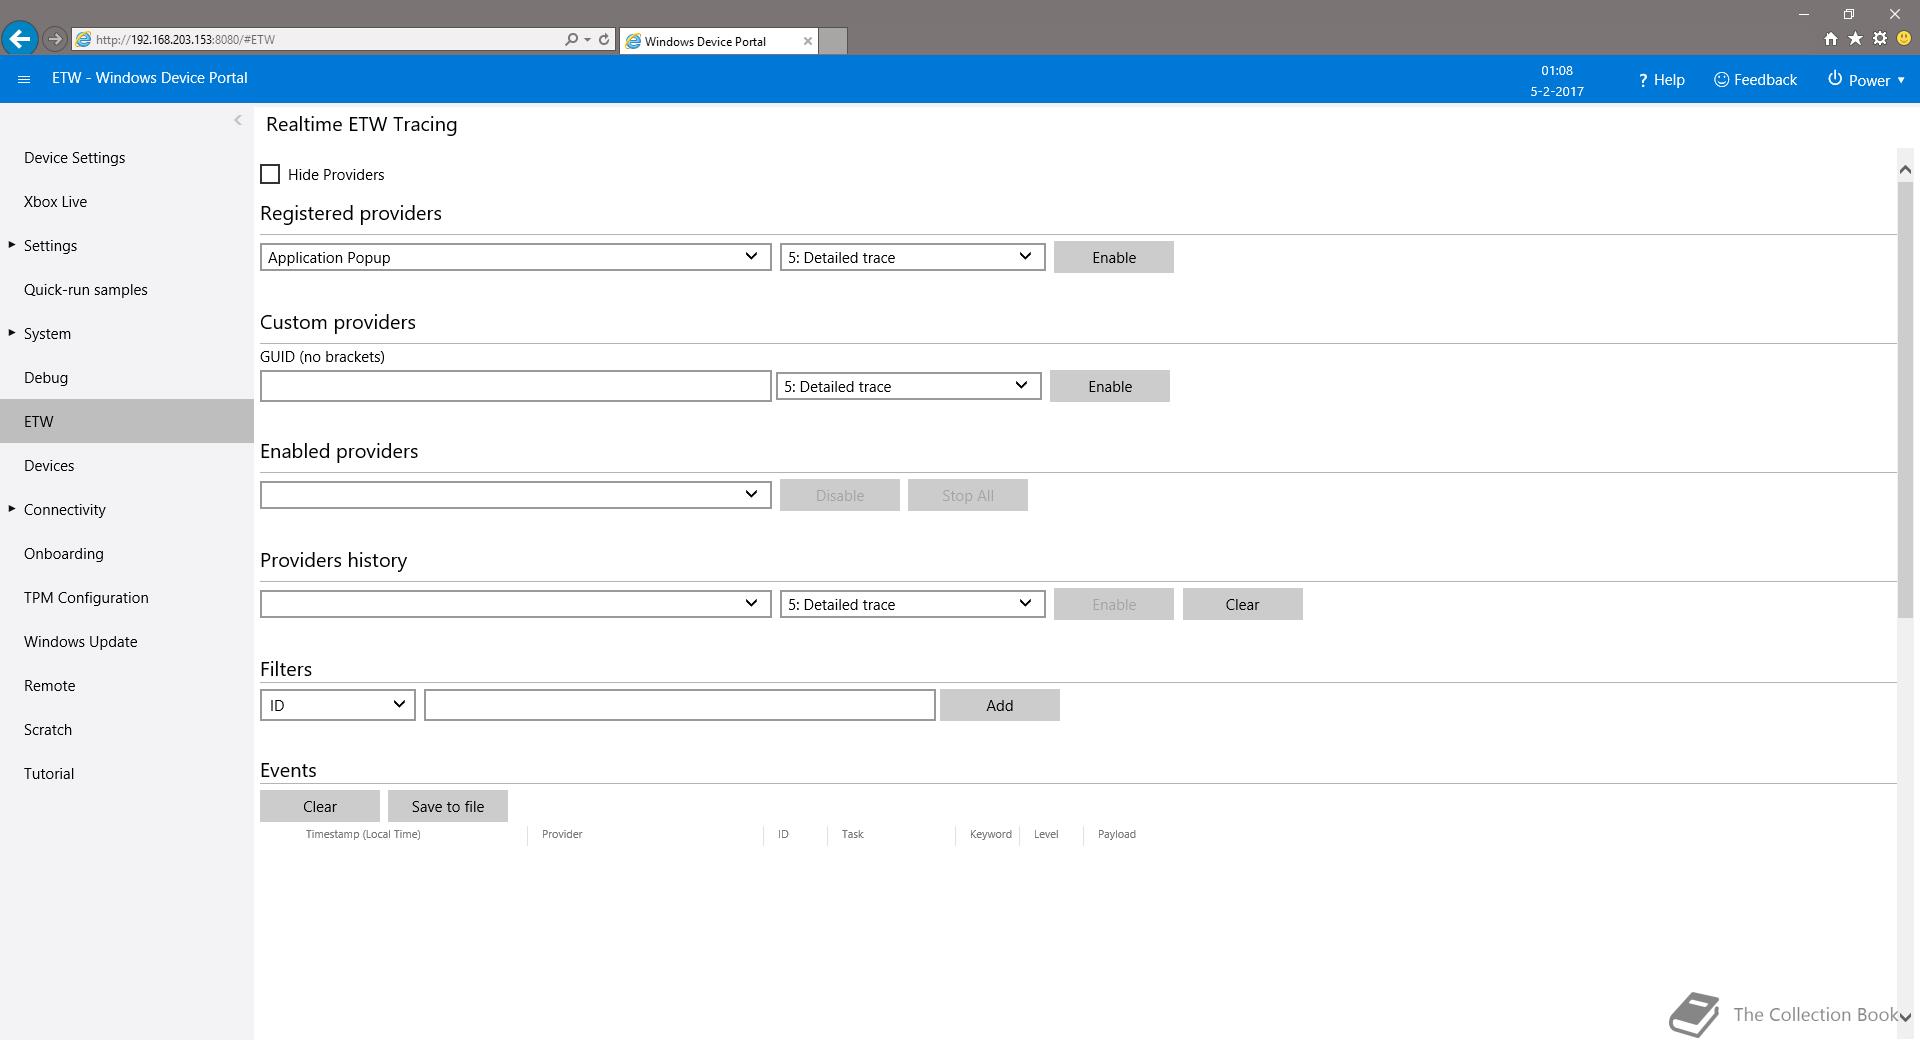Open the Application Popup provider dropdown
This screenshot has width=1920, height=1040.
[516, 257]
